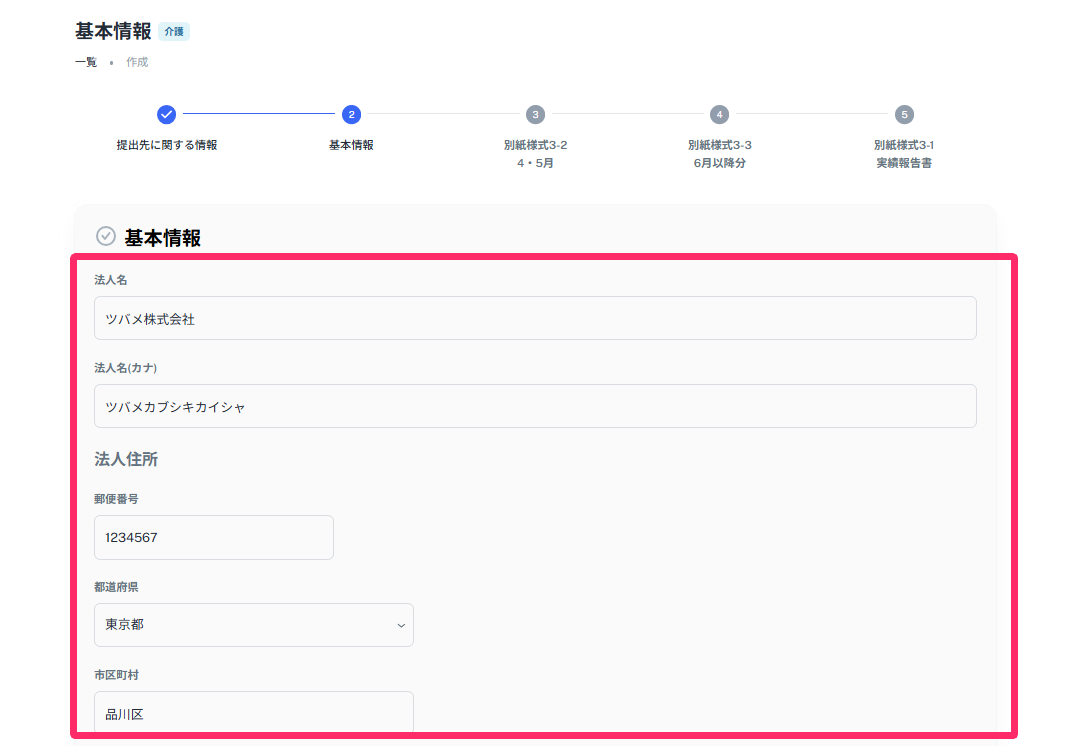
Task: Click the completed checkmark step icon
Action: pyautogui.click(x=166, y=115)
